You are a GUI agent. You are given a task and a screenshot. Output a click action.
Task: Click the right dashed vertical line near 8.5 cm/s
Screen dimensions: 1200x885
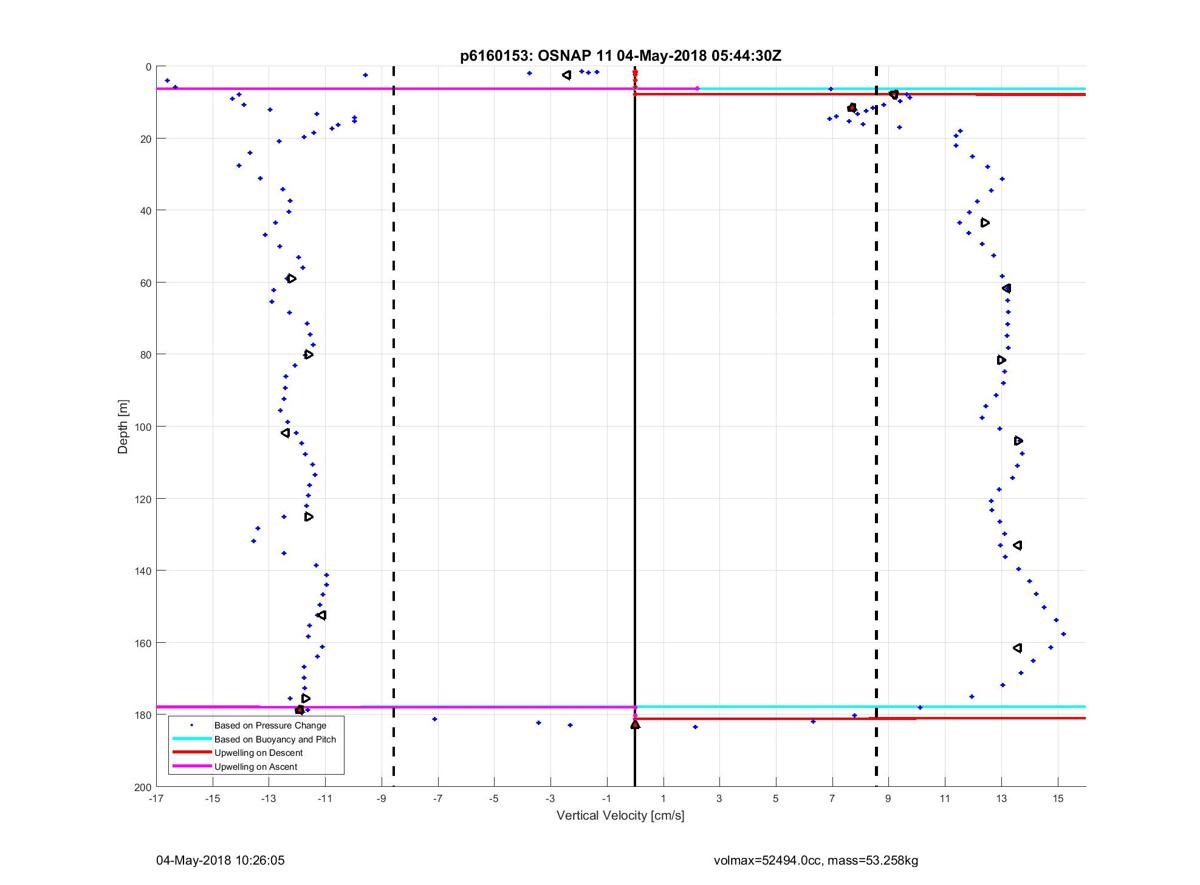(876, 427)
